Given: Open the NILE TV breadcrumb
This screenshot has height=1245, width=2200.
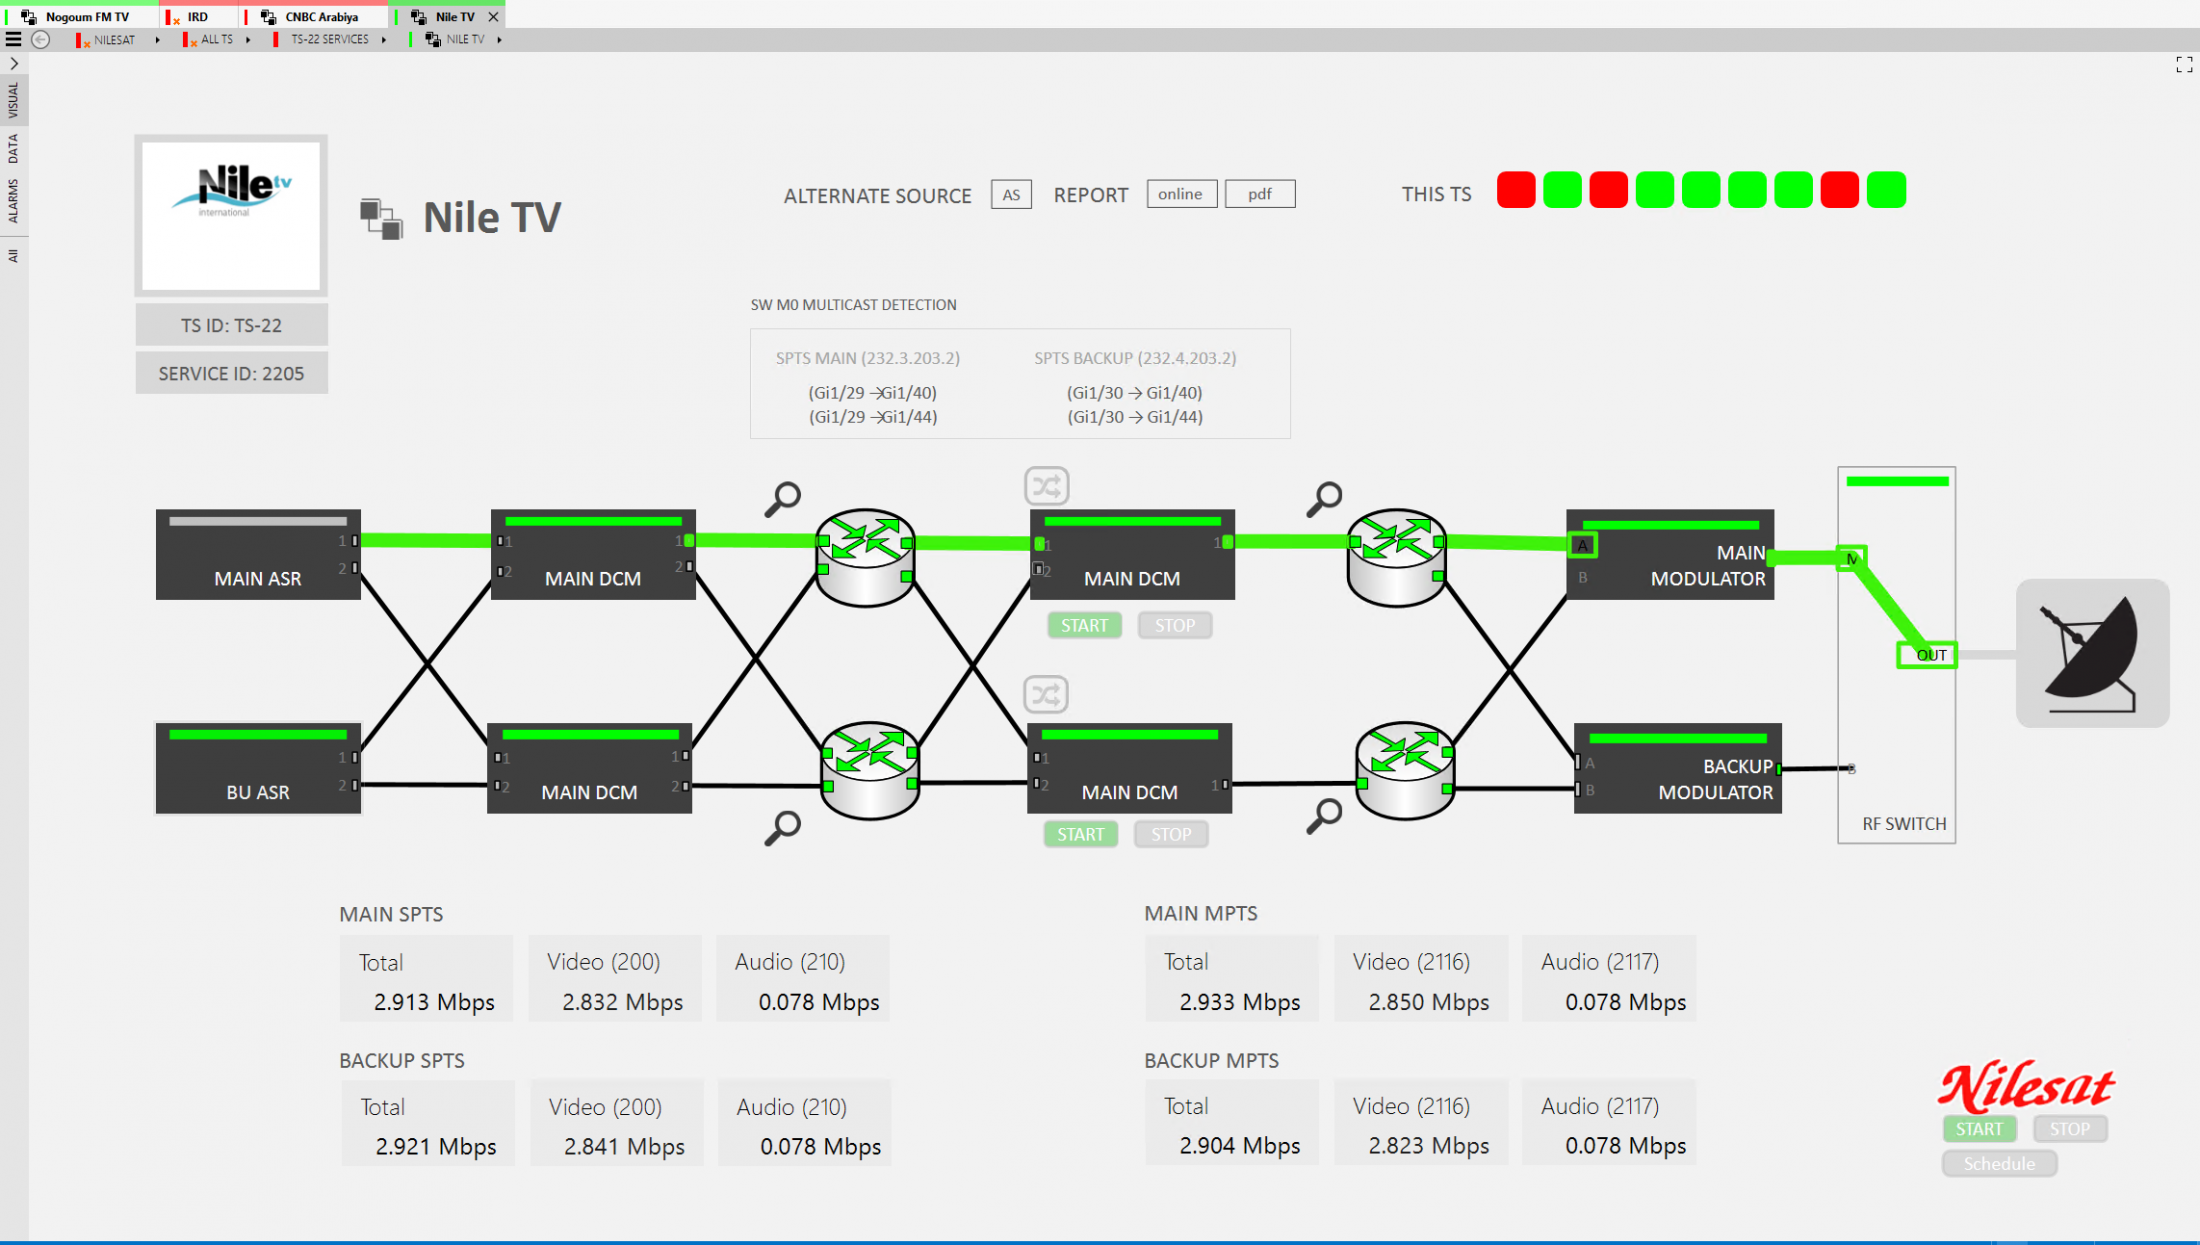Looking at the screenshot, I should tap(456, 40).
